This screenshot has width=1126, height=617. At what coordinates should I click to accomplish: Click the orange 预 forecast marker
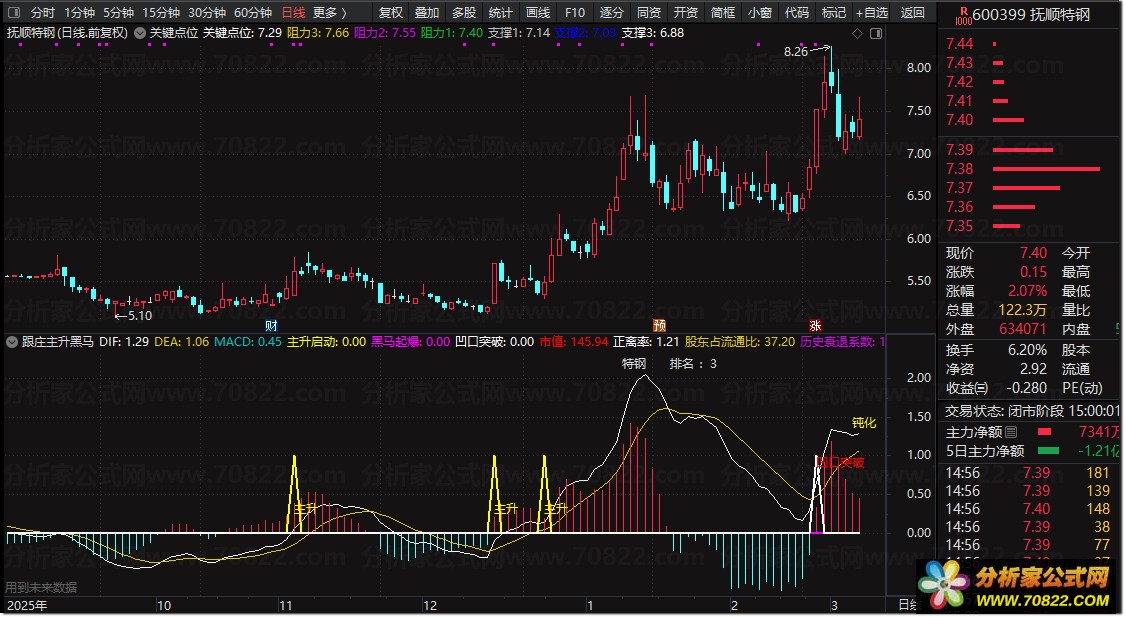coord(660,326)
